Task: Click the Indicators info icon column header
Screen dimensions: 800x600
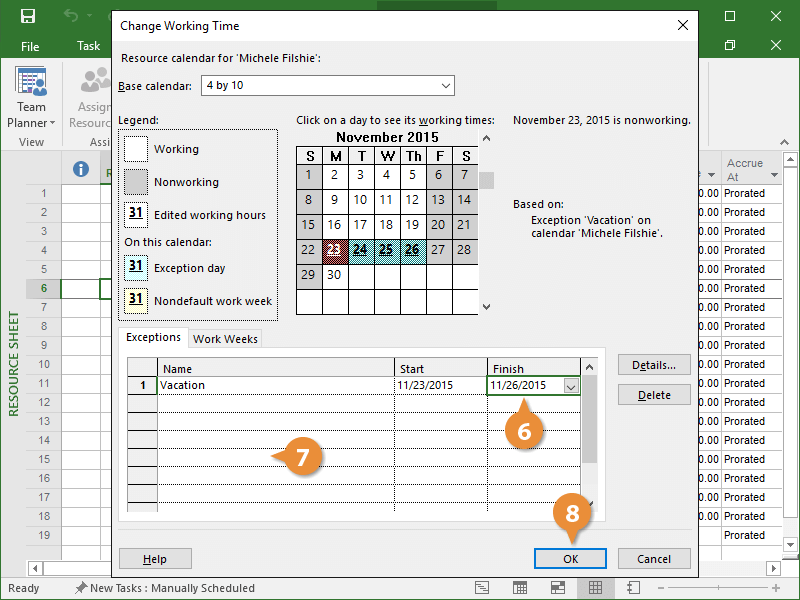Action: [82, 169]
